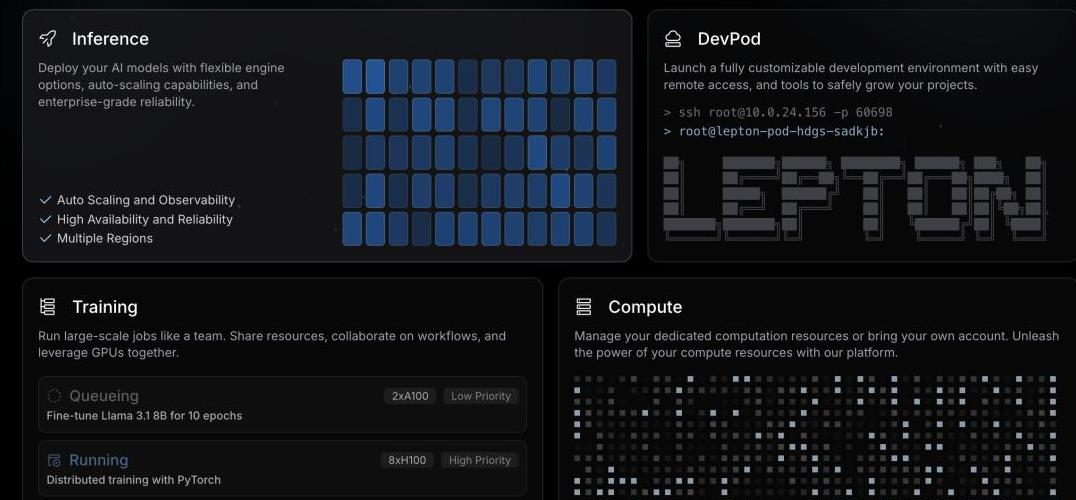
Task: Click 'Fine-tune Llama 3.1 8B for 10 epochs'
Action: 144,416
